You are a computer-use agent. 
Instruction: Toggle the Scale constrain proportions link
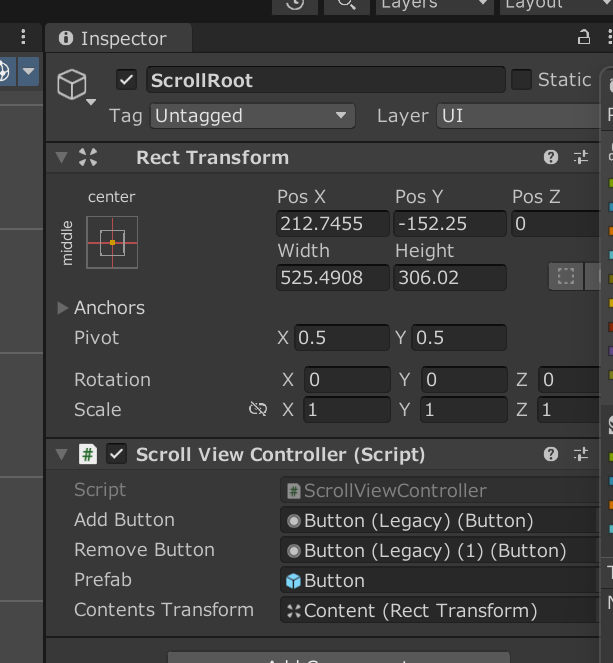[x=258, y=409]
